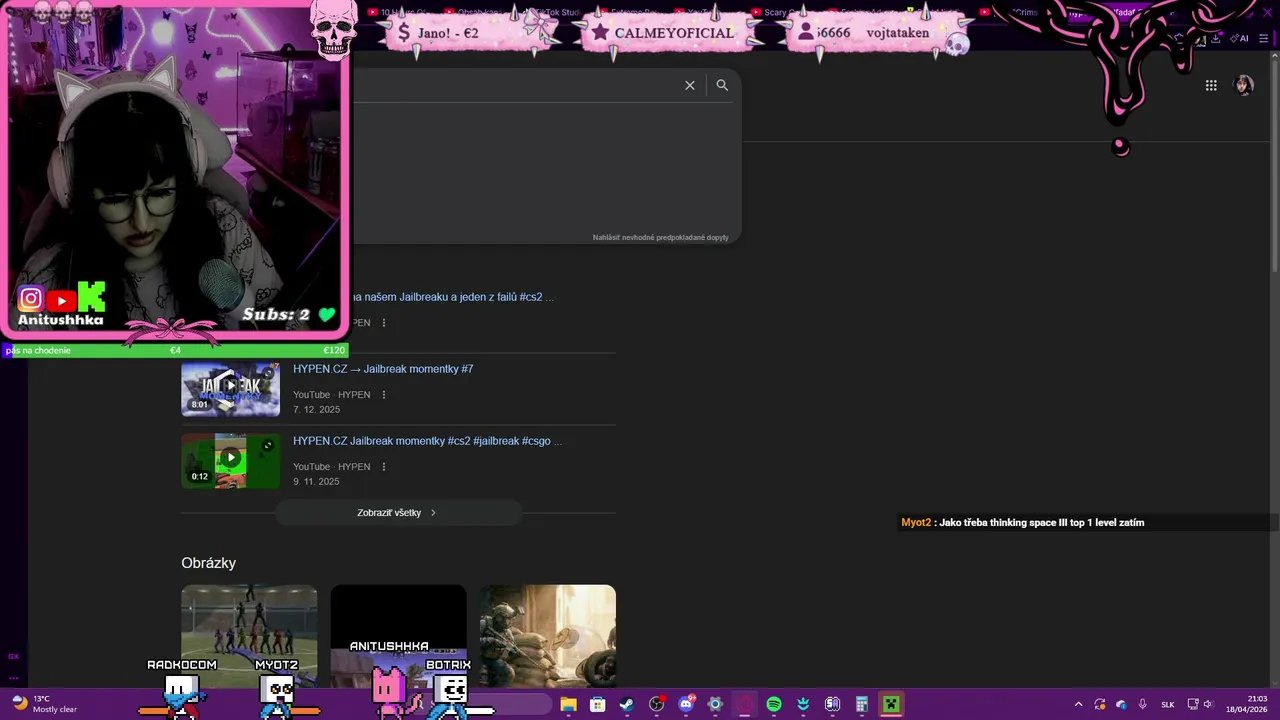Open the Google account profile avatar

tap(1244, 85)
